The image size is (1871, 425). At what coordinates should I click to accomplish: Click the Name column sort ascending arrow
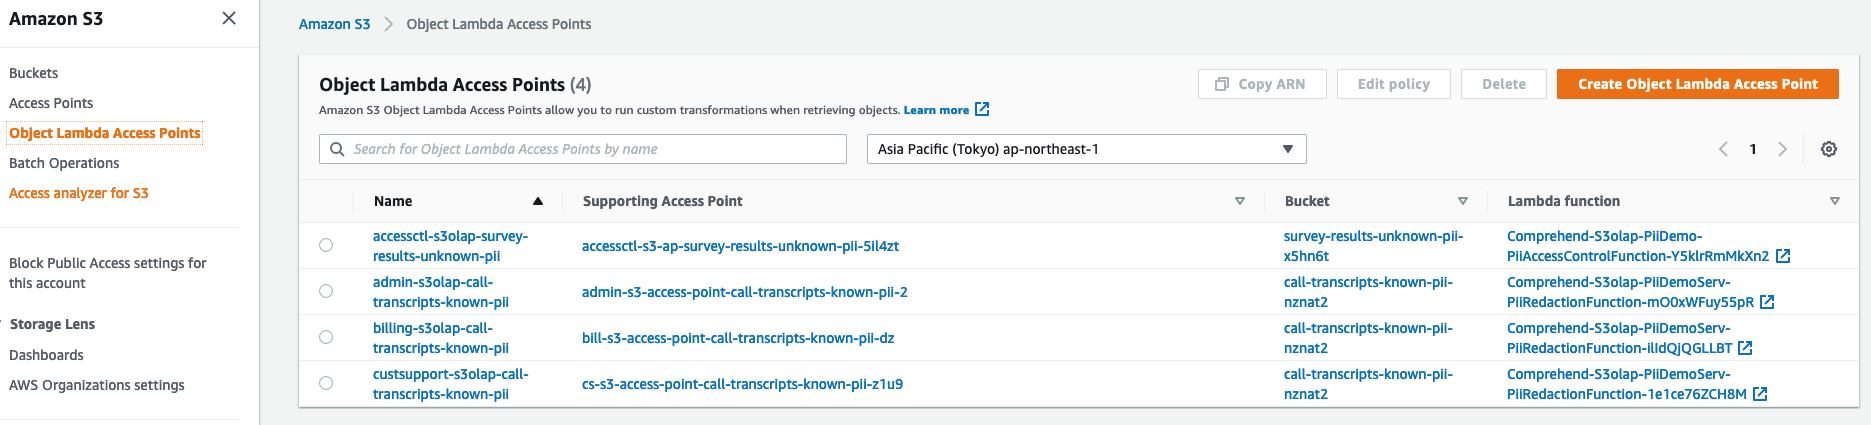pos(538,201)
